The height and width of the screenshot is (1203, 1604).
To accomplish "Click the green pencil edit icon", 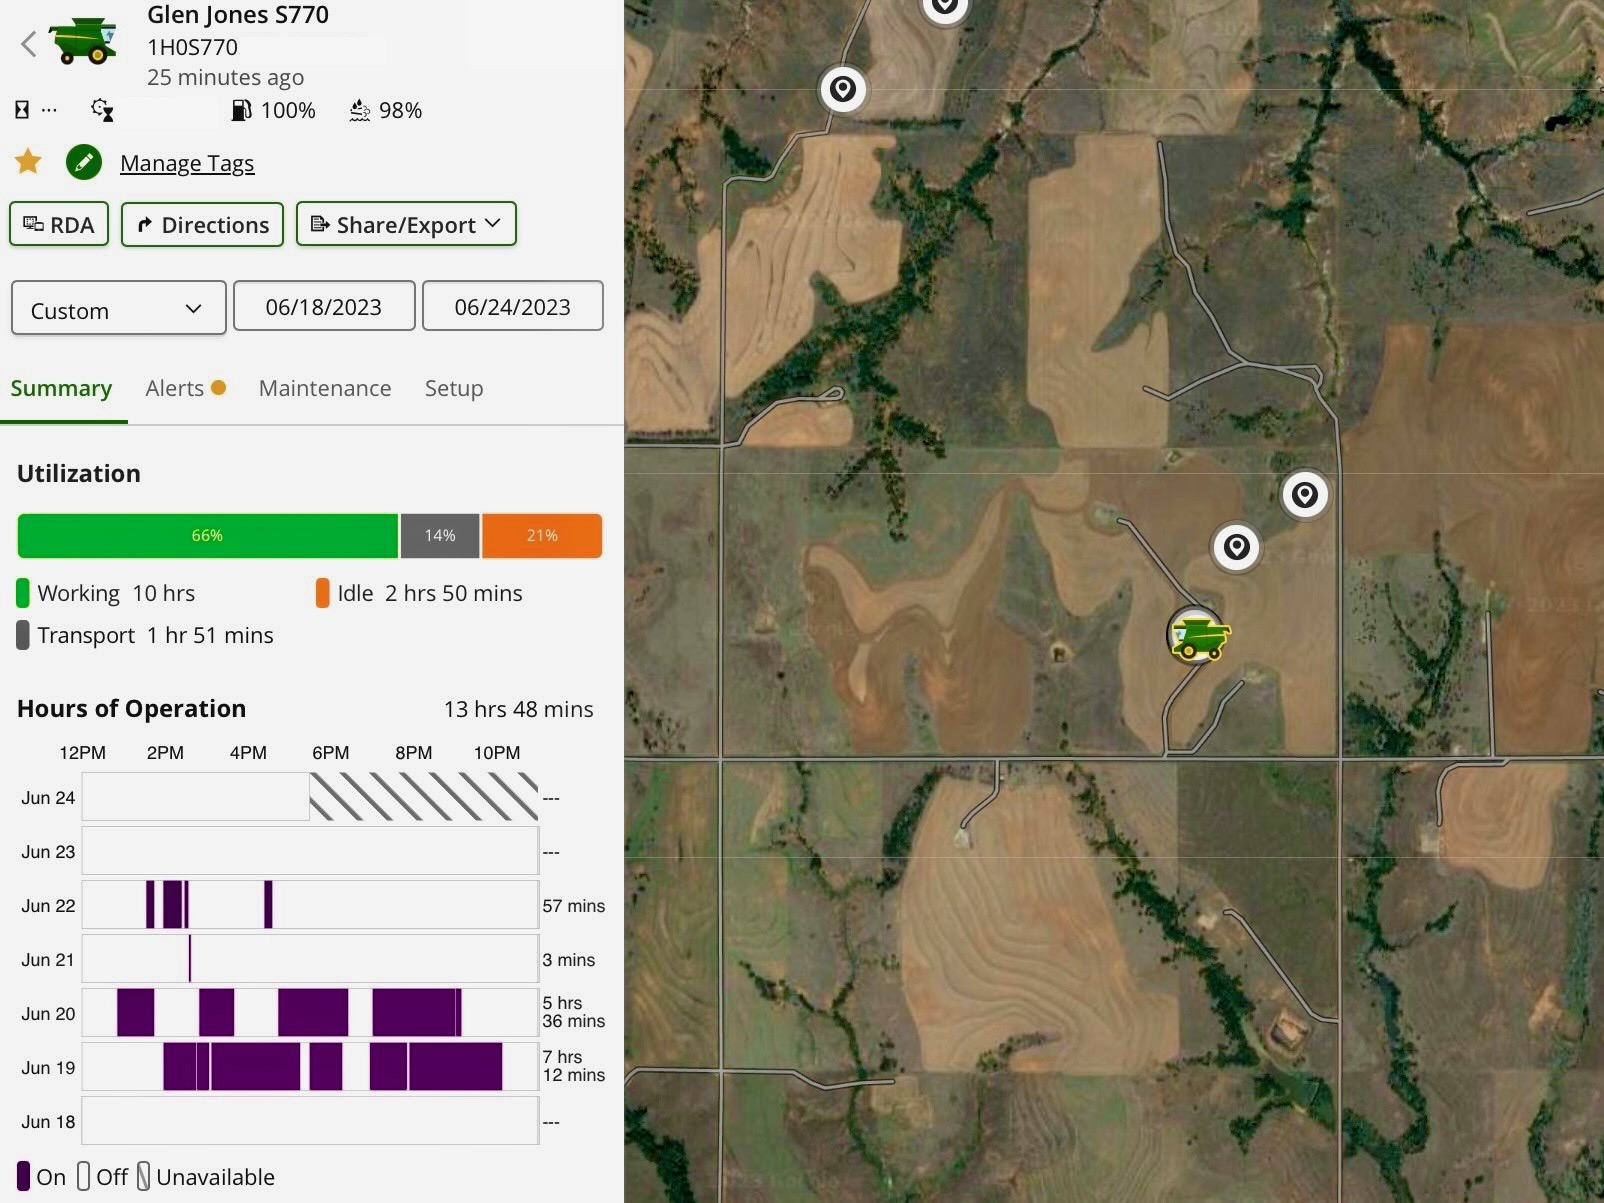I will tap(84, 162).
